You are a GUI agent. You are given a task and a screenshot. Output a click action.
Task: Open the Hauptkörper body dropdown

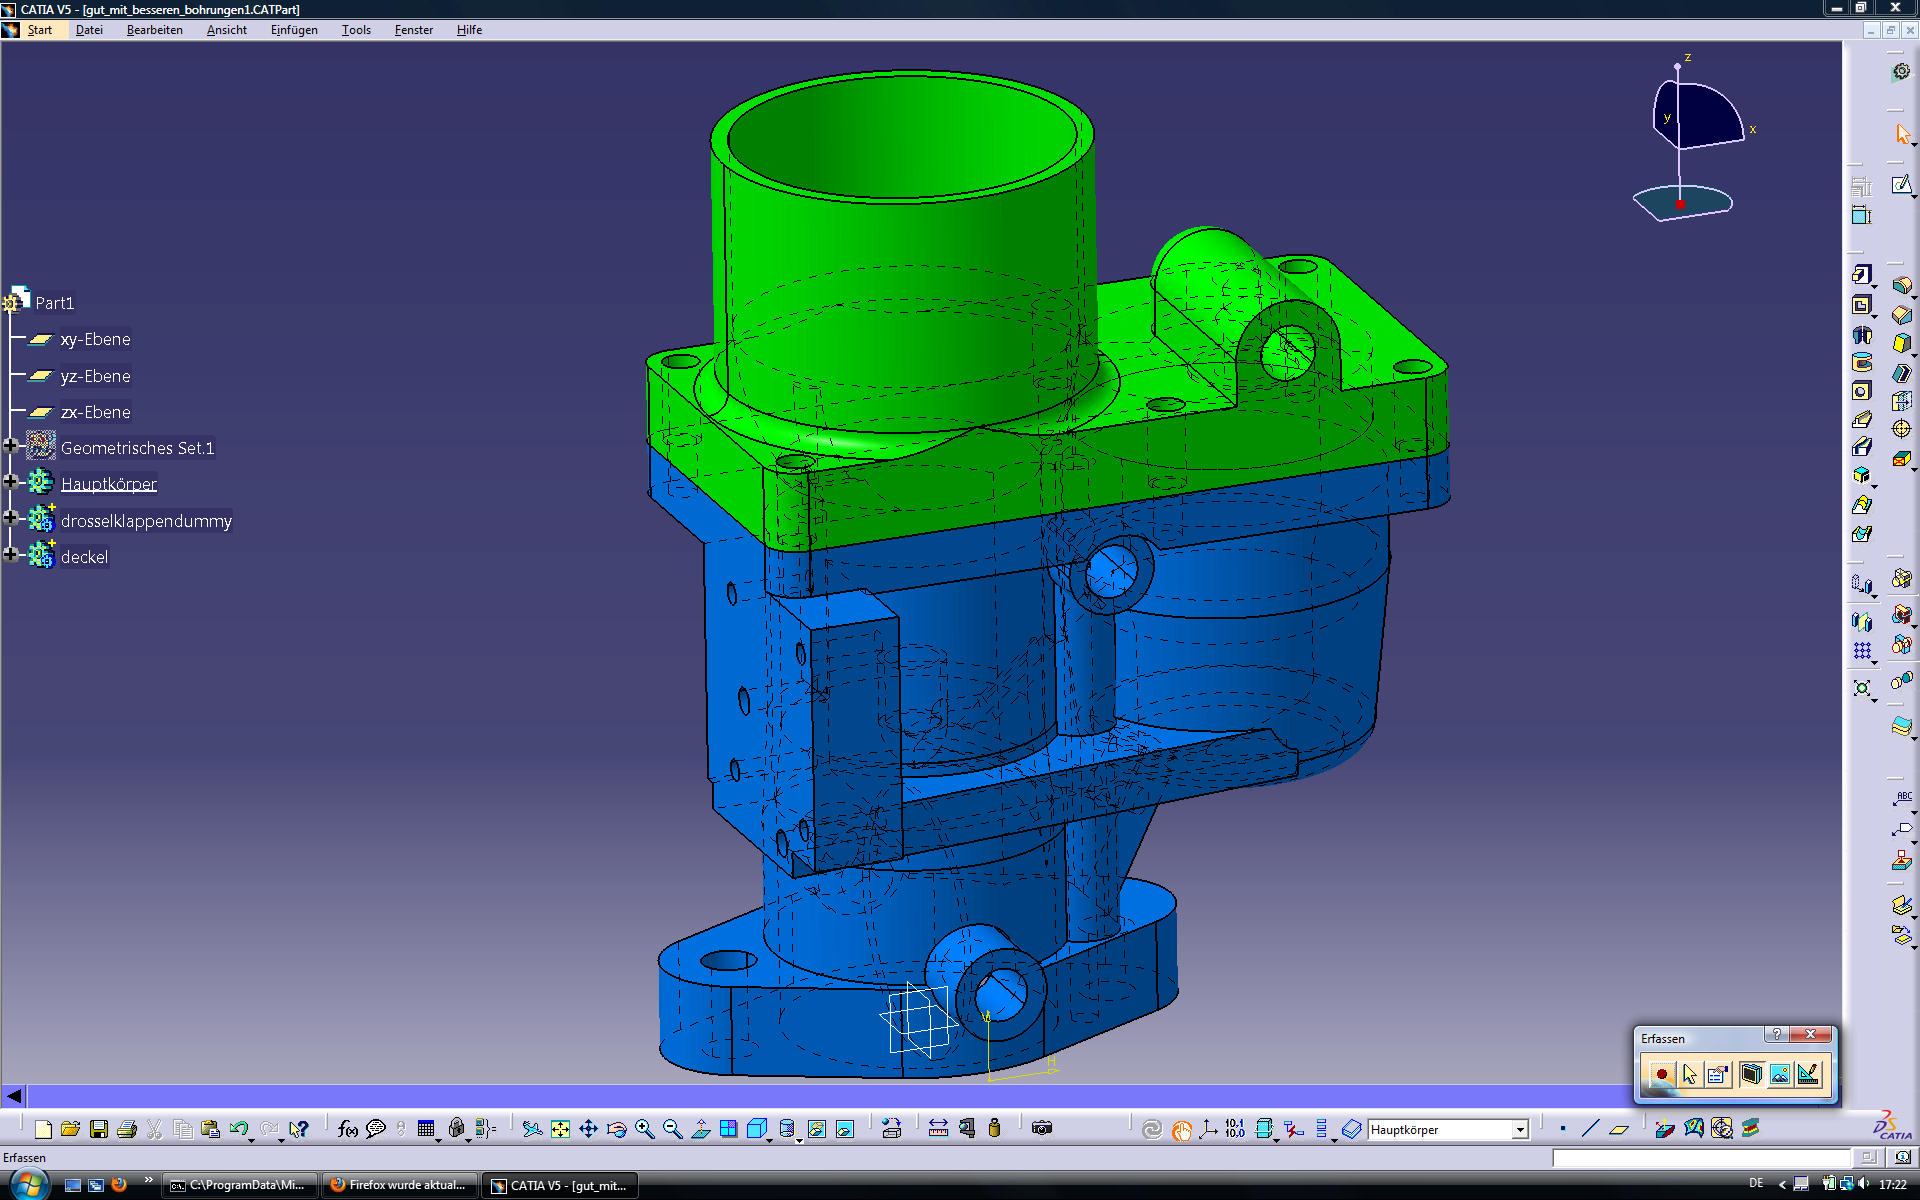tap(1520, 1130)
